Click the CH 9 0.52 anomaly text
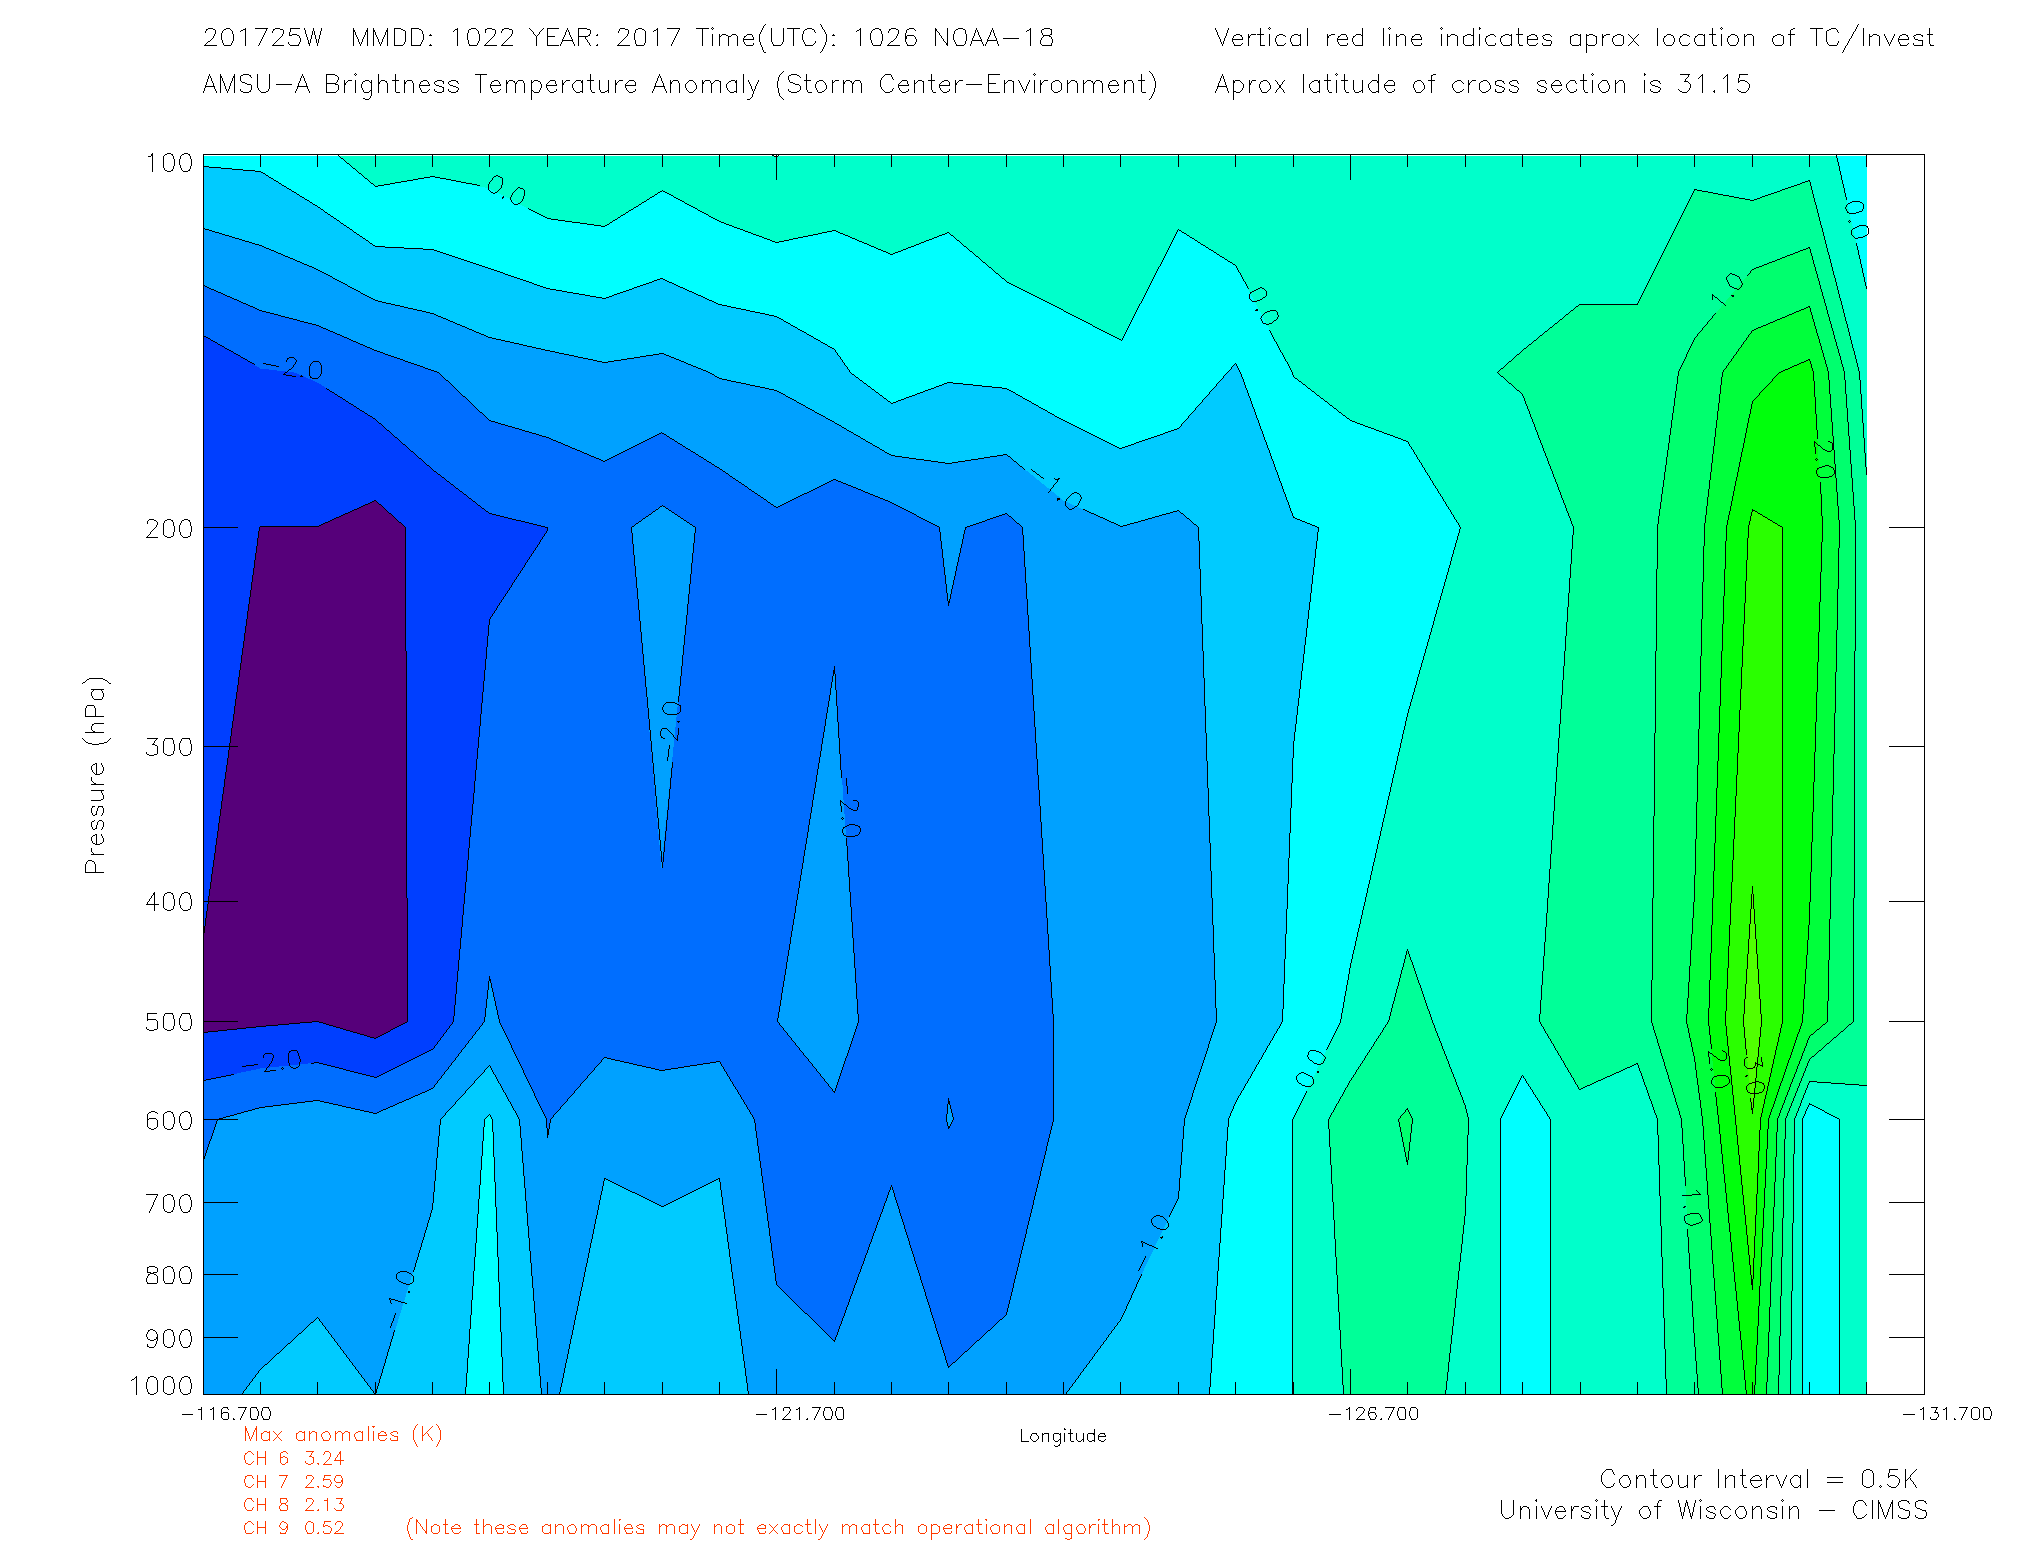 (x=293, y=1527)
